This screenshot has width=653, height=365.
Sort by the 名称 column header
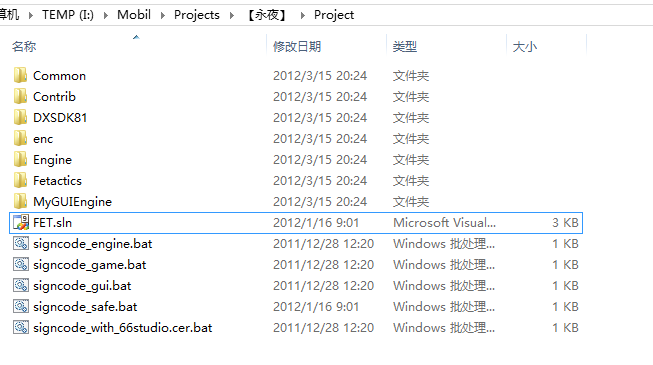click(x=24, y=46)
